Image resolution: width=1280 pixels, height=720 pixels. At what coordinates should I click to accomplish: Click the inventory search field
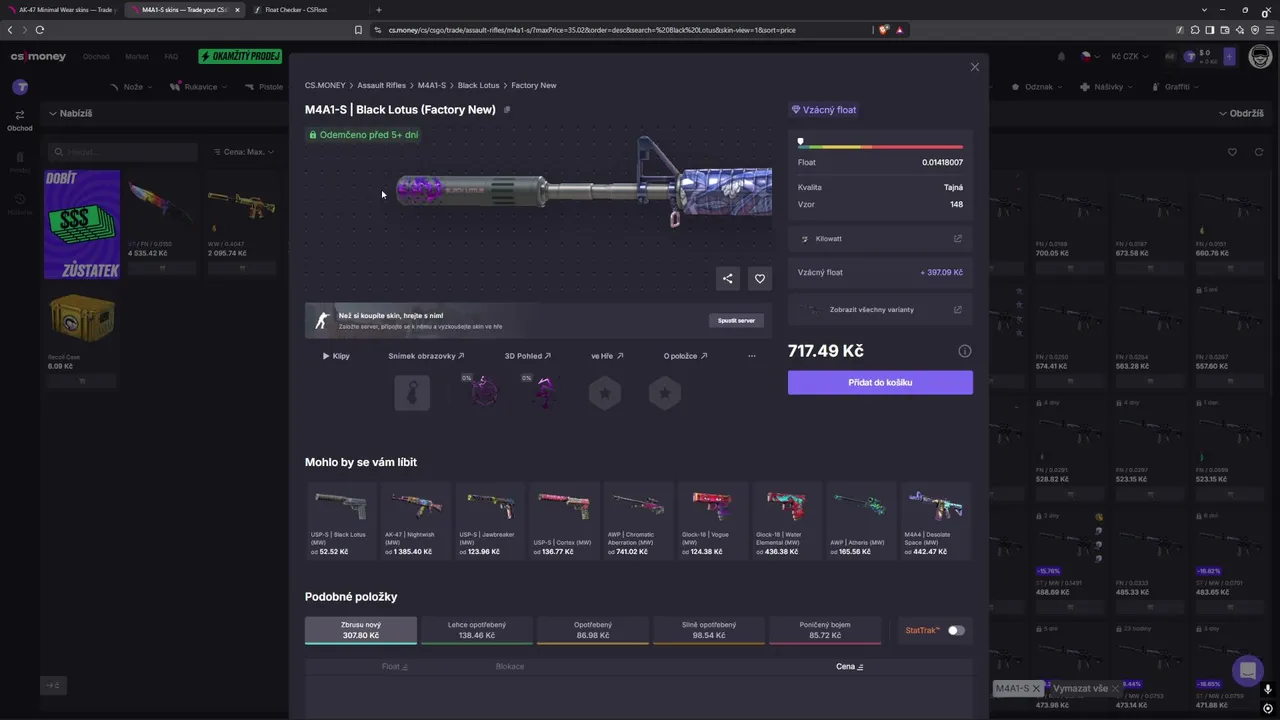124,152
